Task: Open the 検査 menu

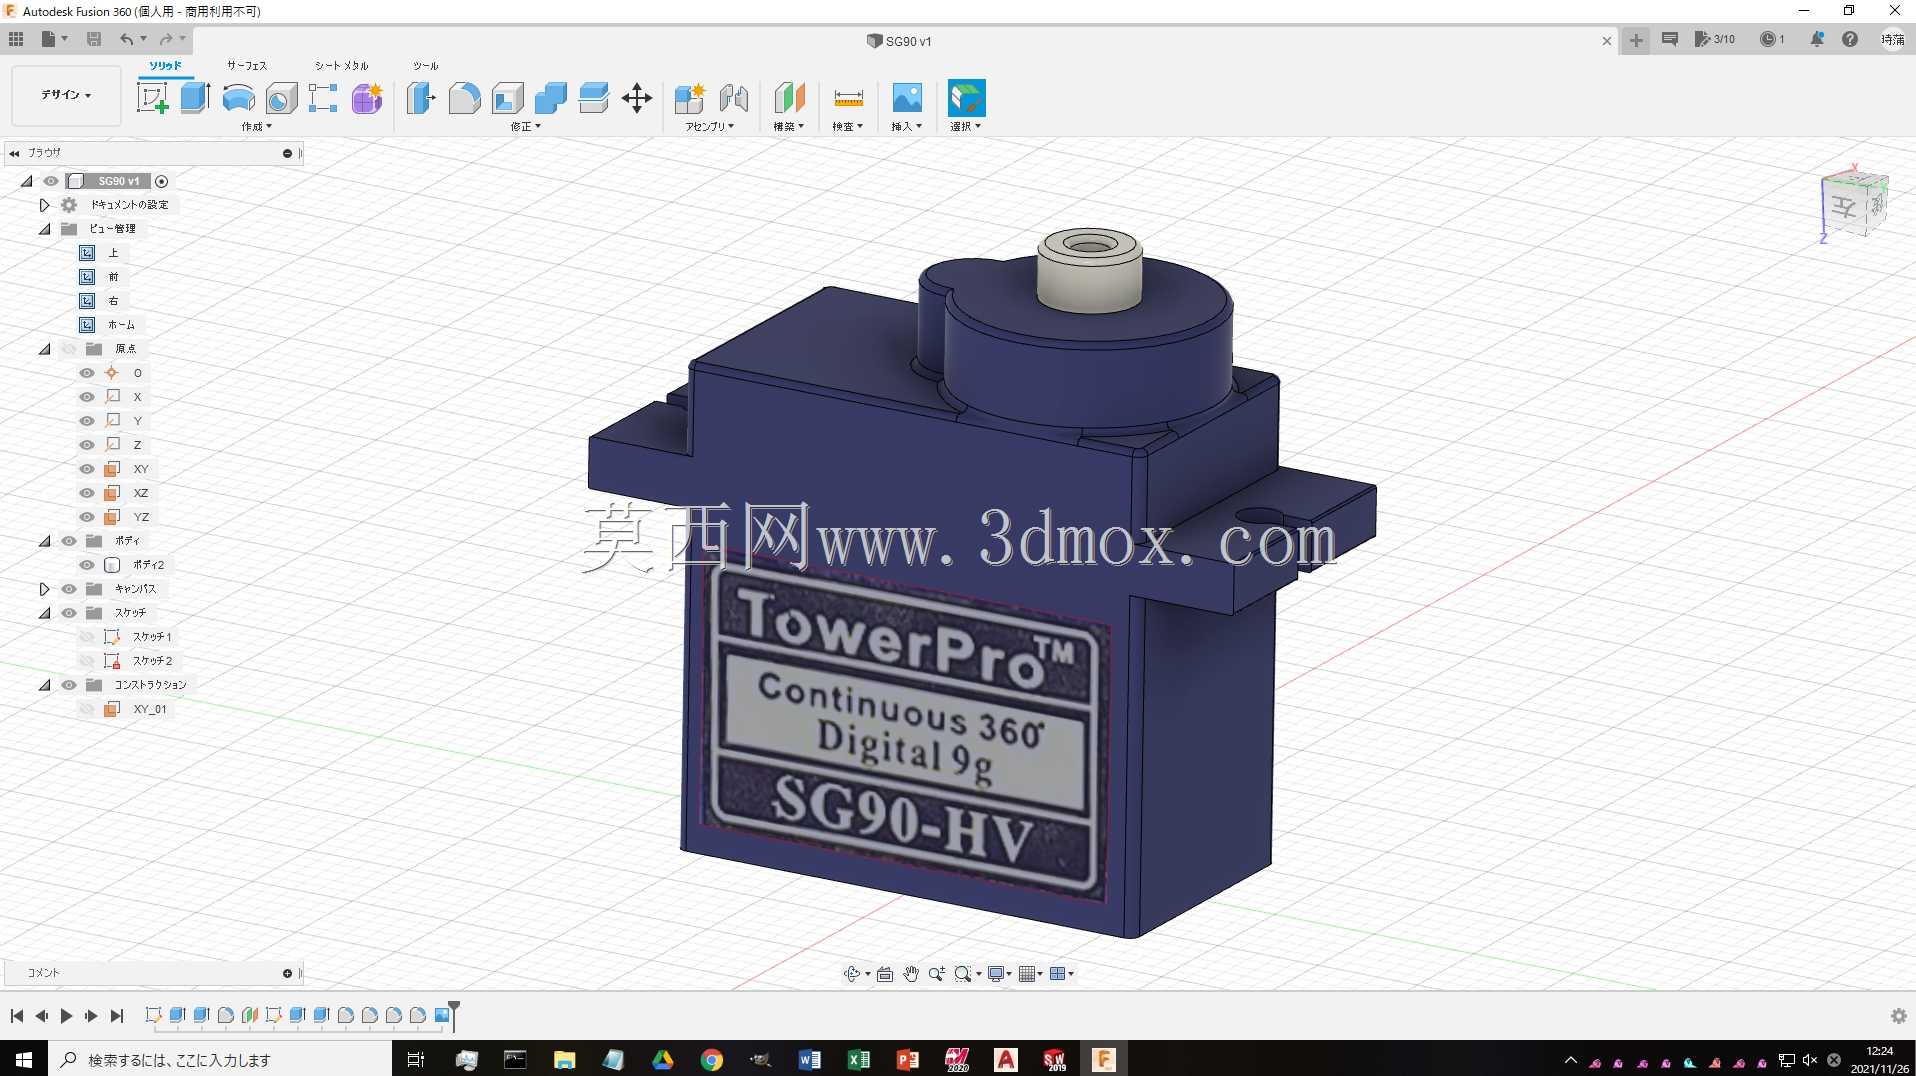Action: (x=847, y=127)
